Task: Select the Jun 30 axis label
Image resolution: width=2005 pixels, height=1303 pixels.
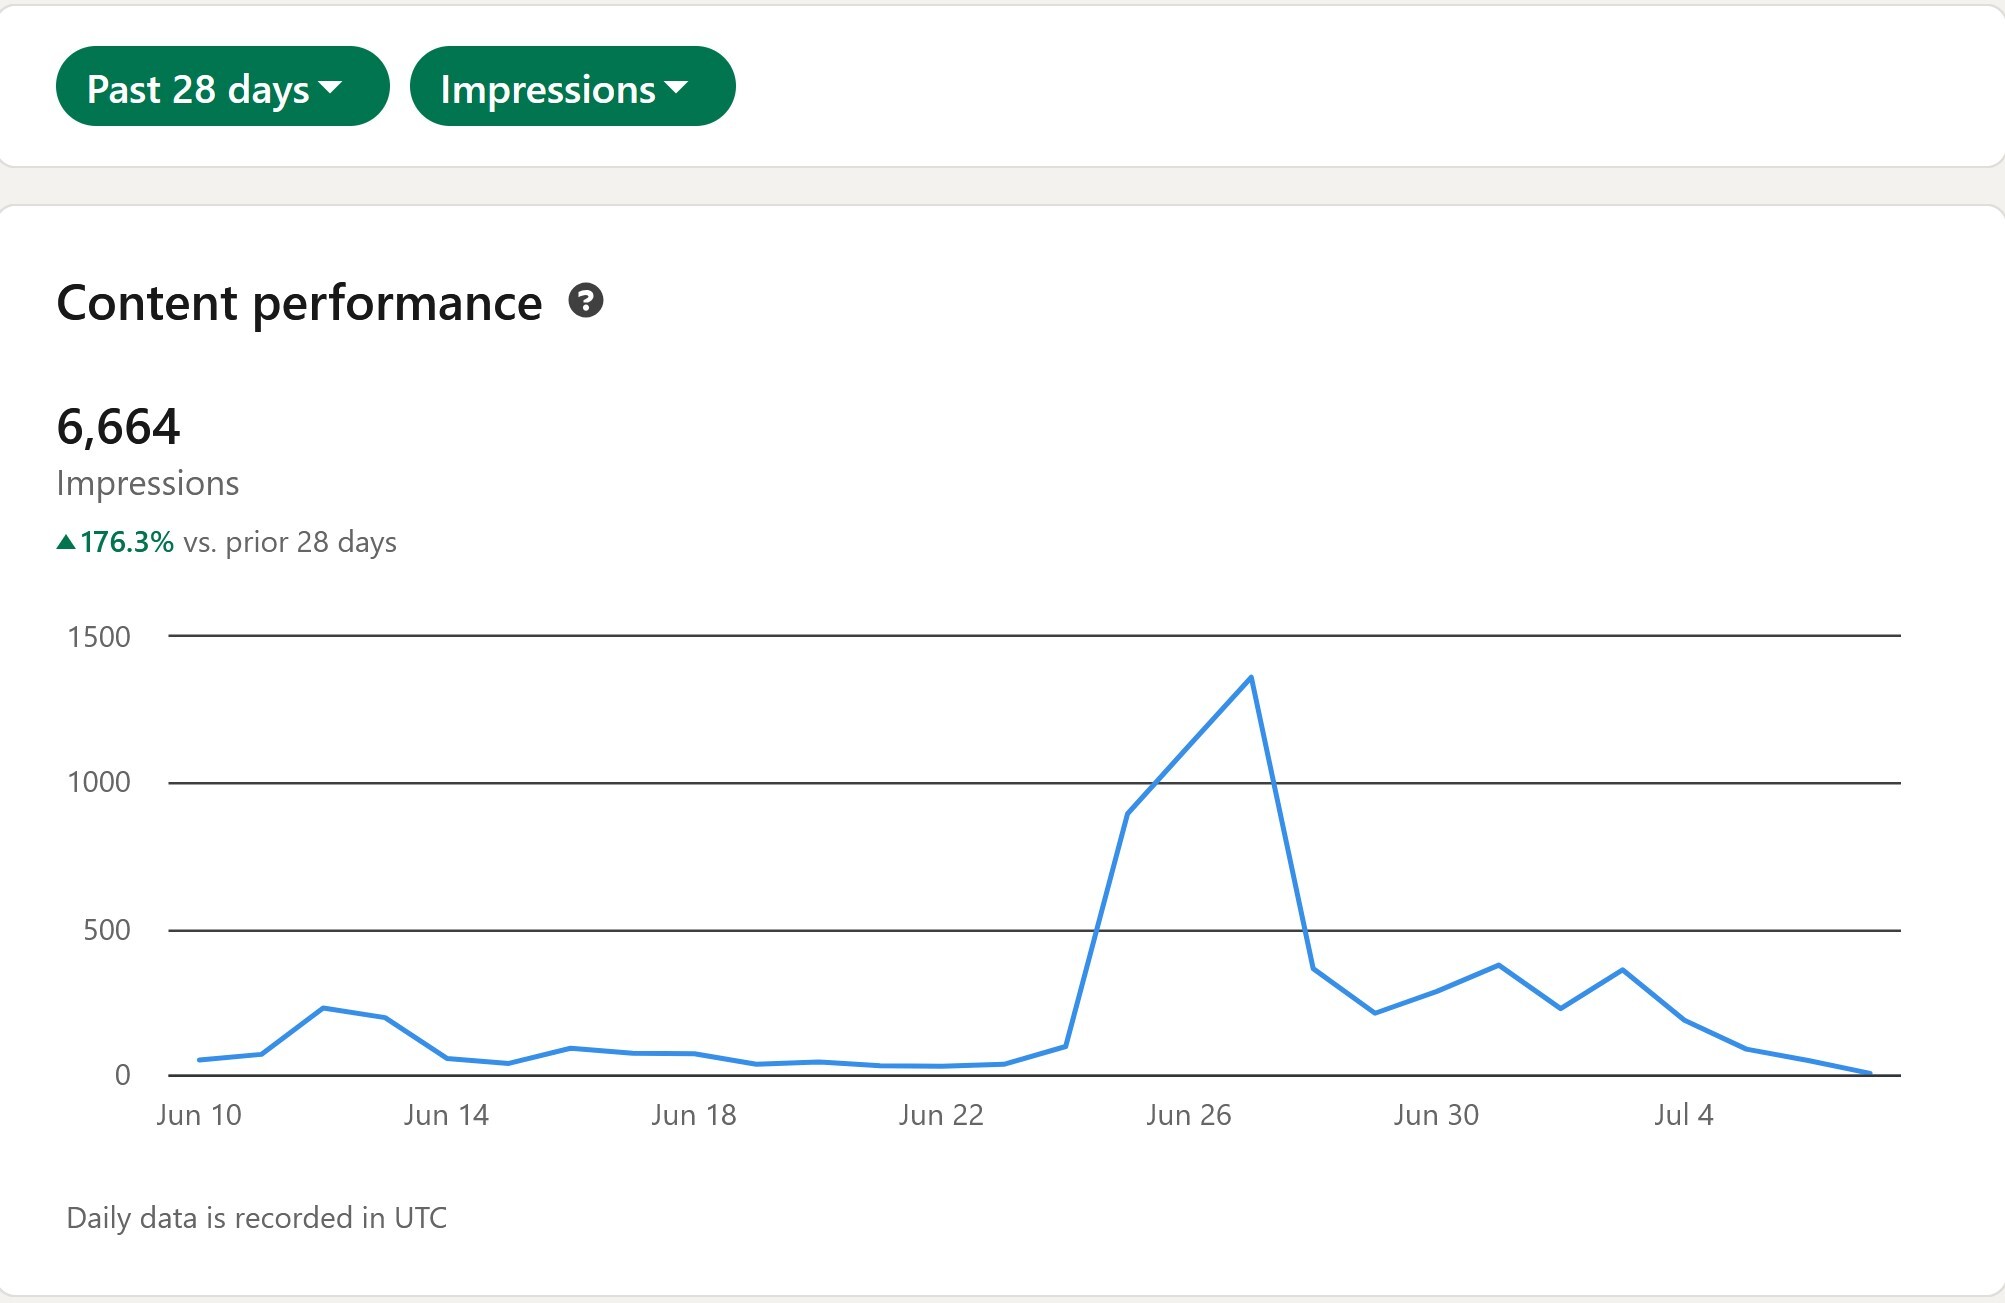Action: coord(1436,1115)
